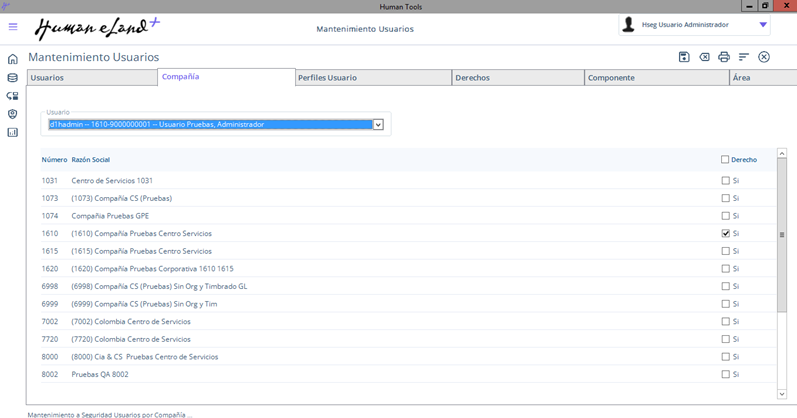Go to home via sidebar icon

click(x=13, y=59)
